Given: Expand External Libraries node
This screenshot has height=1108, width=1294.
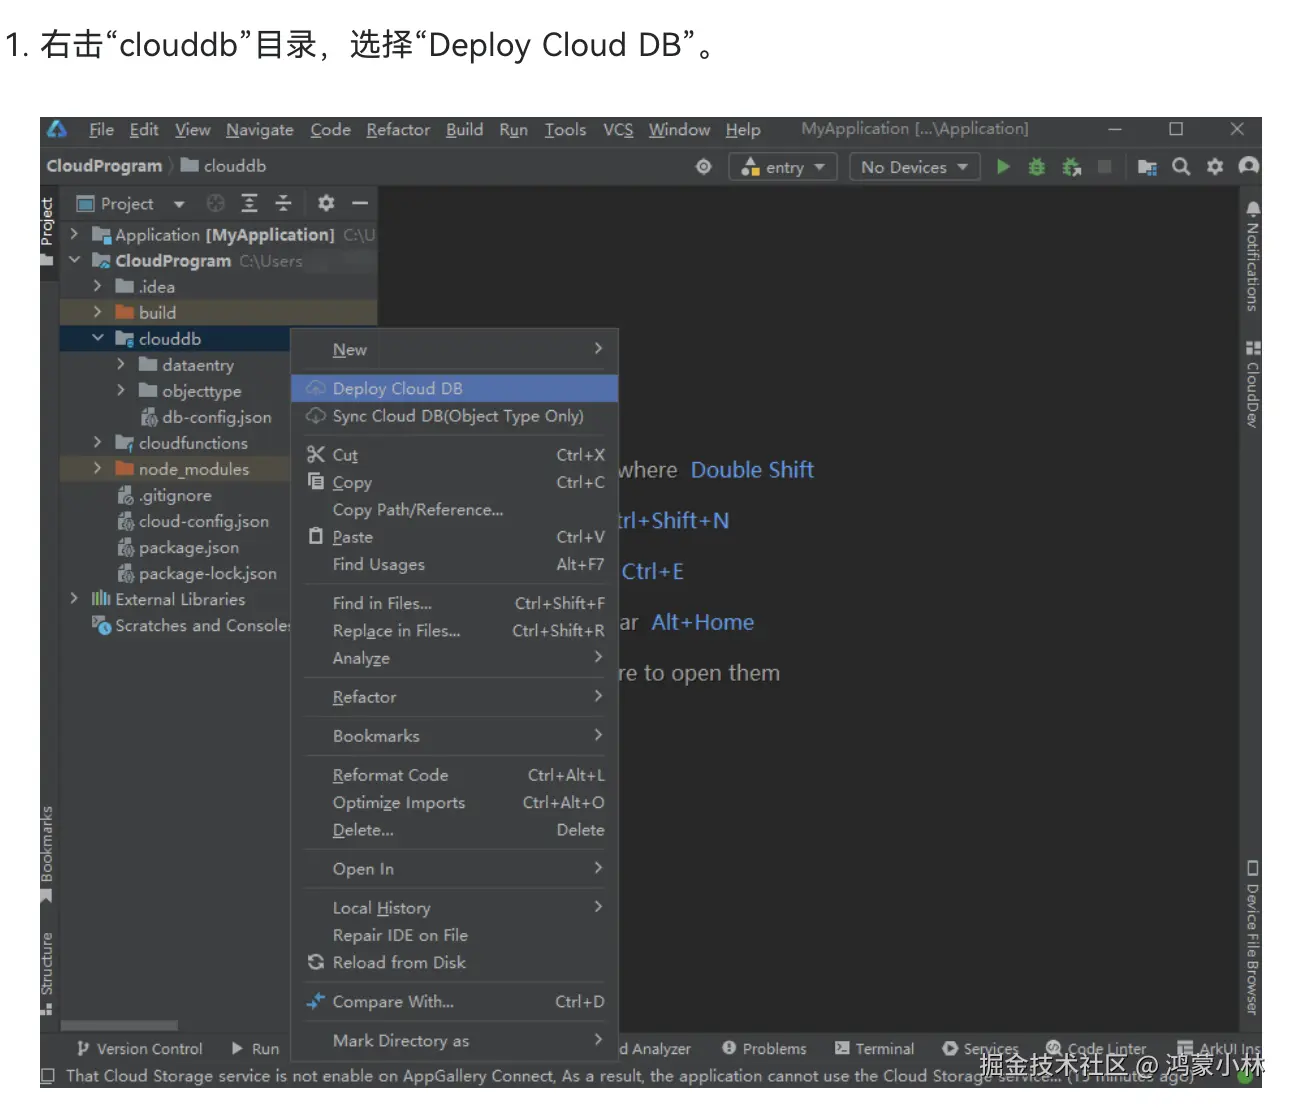Looking at the screenshot, I should 74,598.
